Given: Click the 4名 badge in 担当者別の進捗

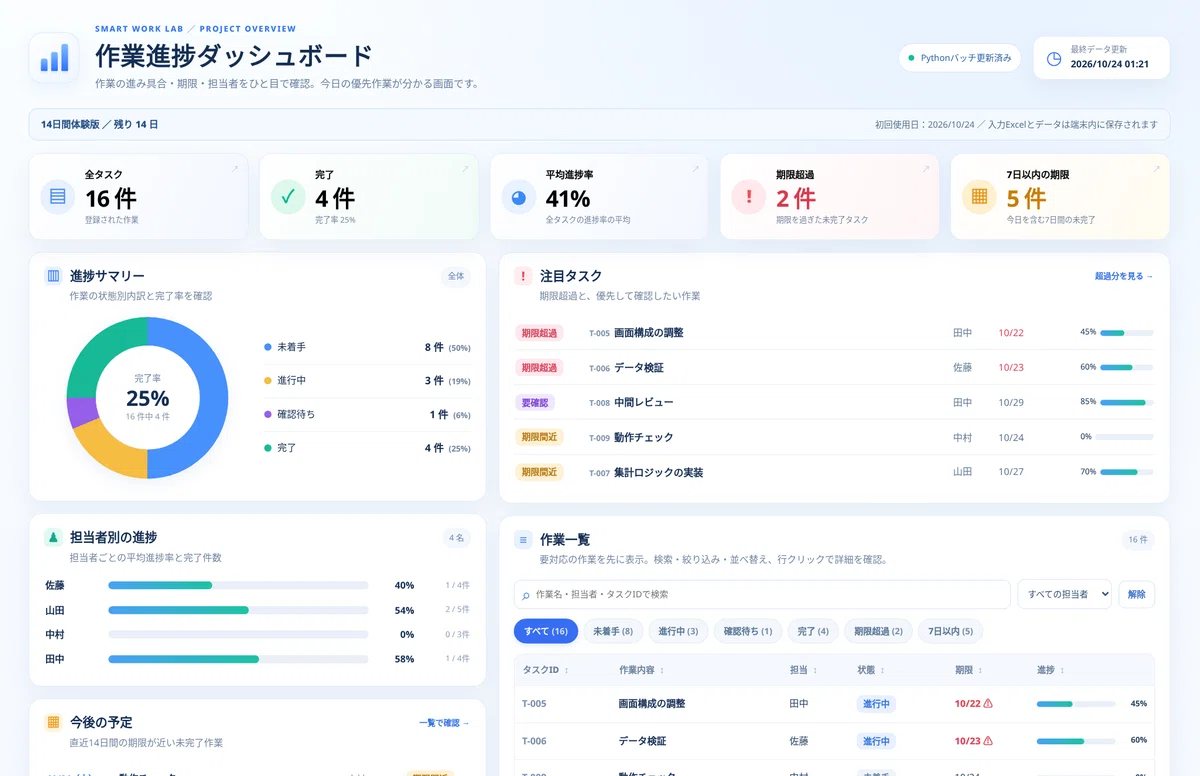Looking at the screenshot, I should (x=456, y=538).
